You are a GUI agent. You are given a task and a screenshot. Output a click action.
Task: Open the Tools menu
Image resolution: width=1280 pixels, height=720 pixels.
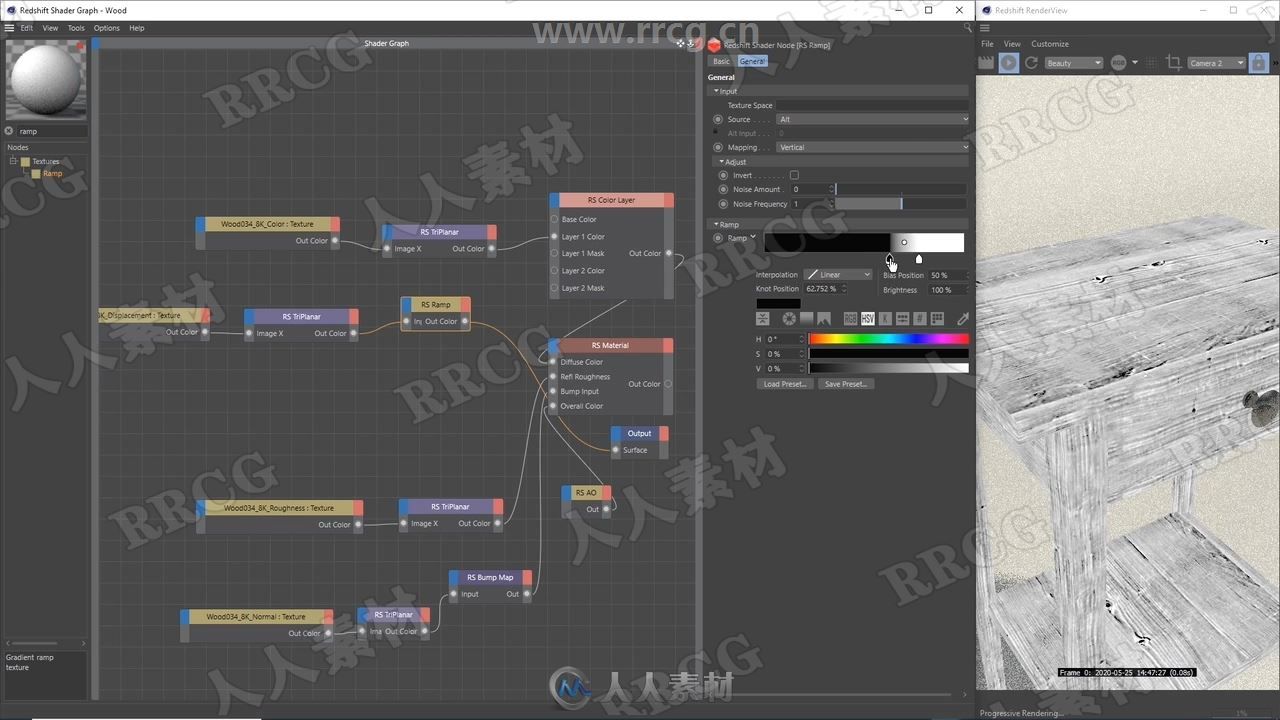coord(76,28)
